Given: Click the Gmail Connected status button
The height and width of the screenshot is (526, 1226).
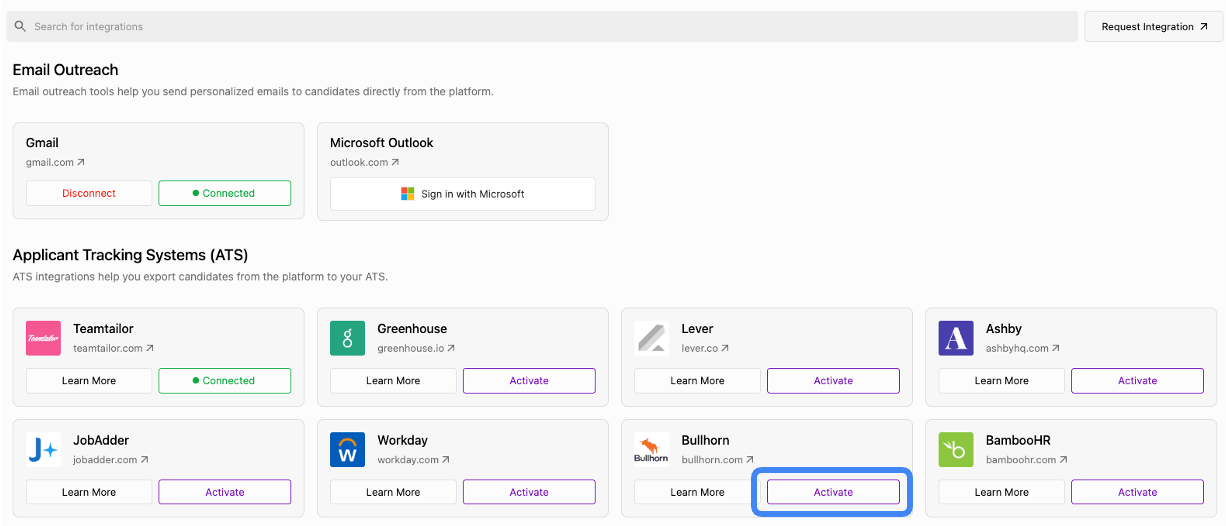Looking at the screenshot, I should coord(224,193).
